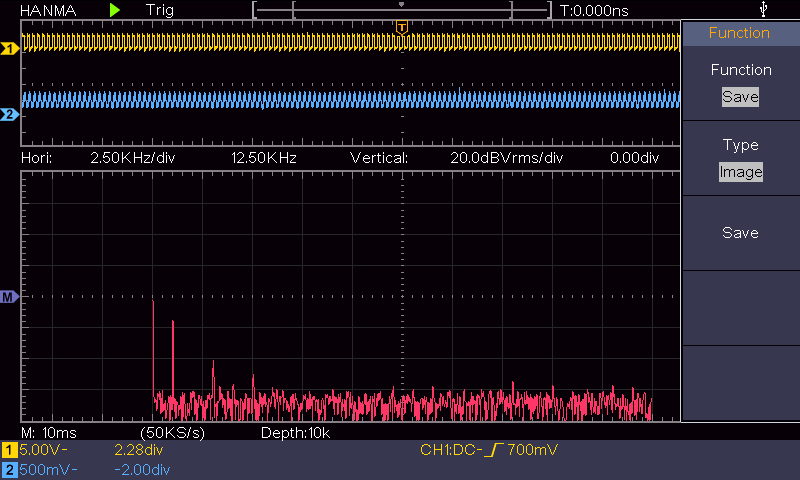Image resolution: width=800 pixels, height=480 pixels.
Task: Click the Depth:10k memory depth readout
Action: click(295, 433)
